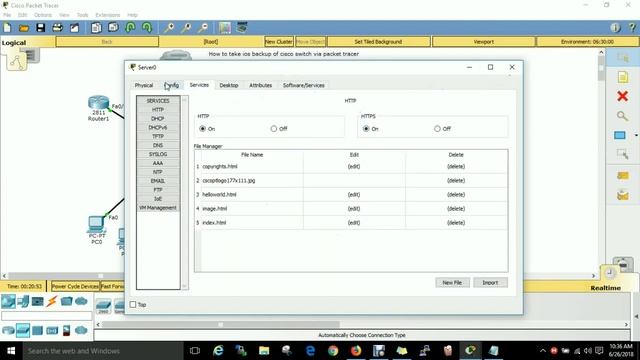Click the Print toolbar icon

[x=58, y=28]
